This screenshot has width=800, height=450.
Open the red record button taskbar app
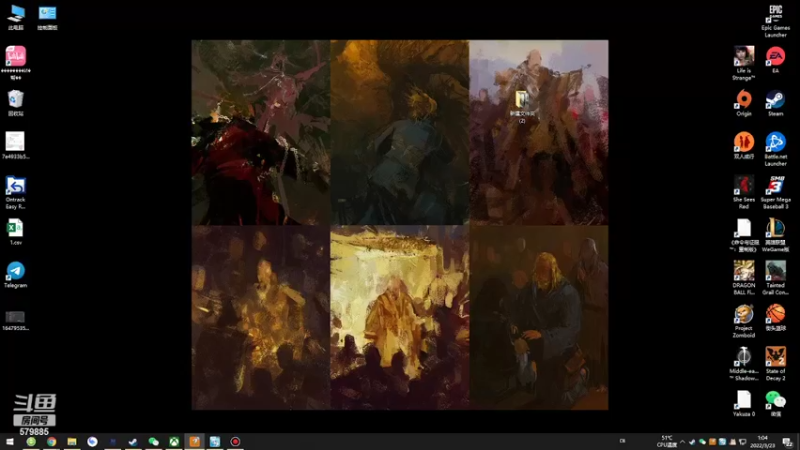coord(235,441)
